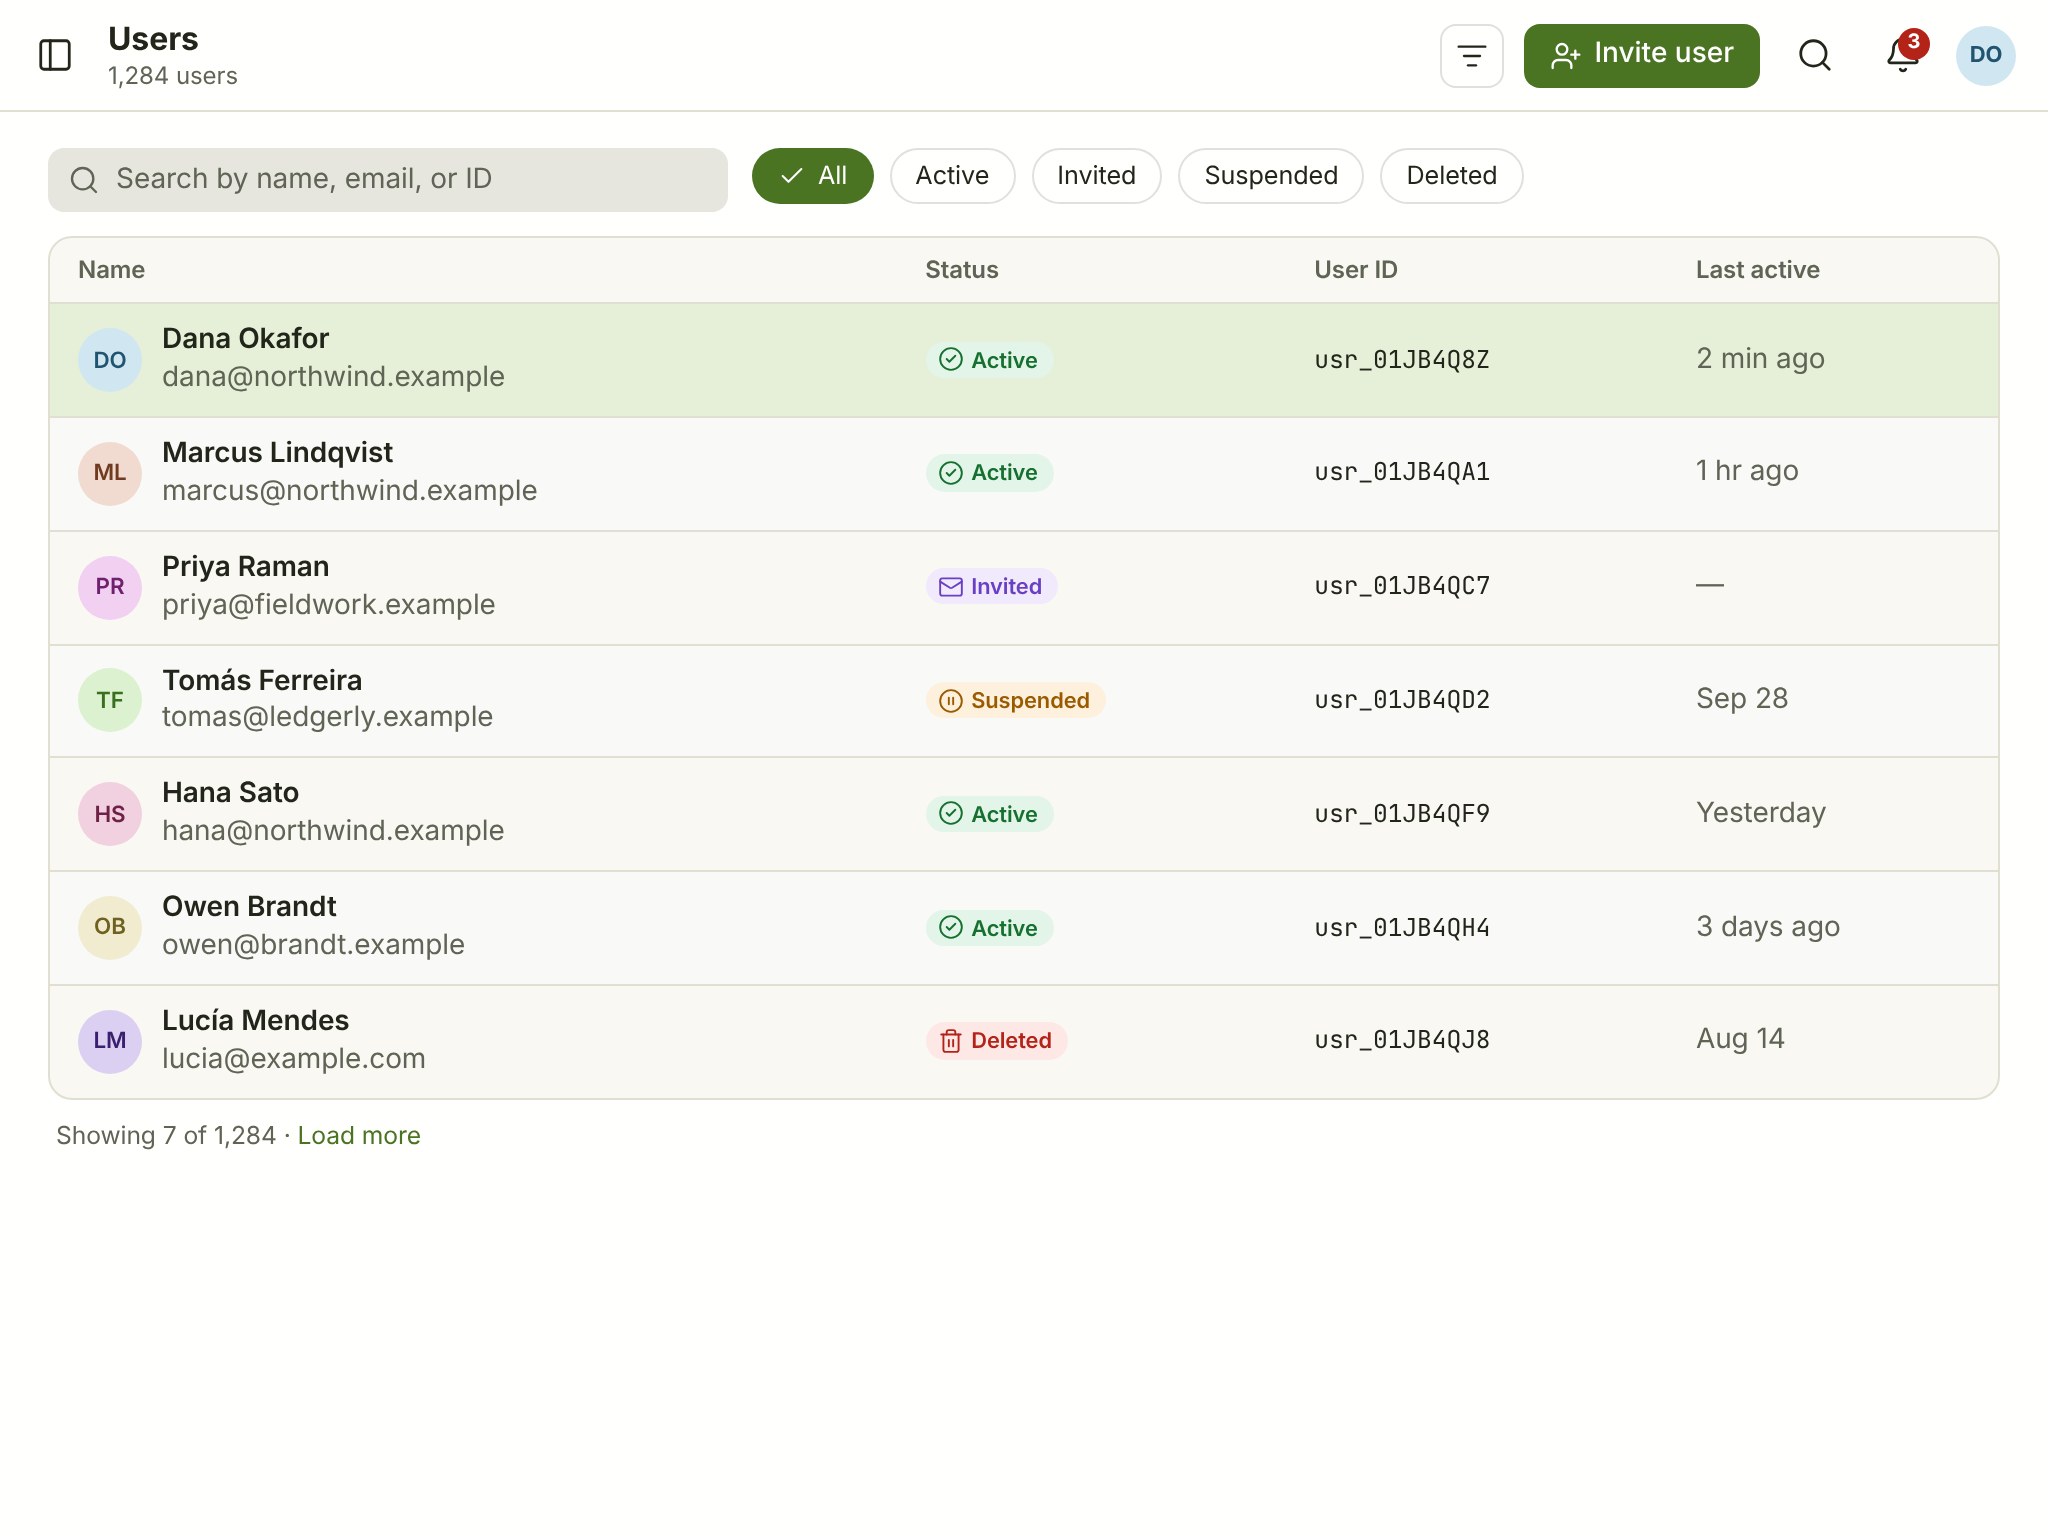
Task: Click email tomas@ledgerly.example
Action: 328,717
